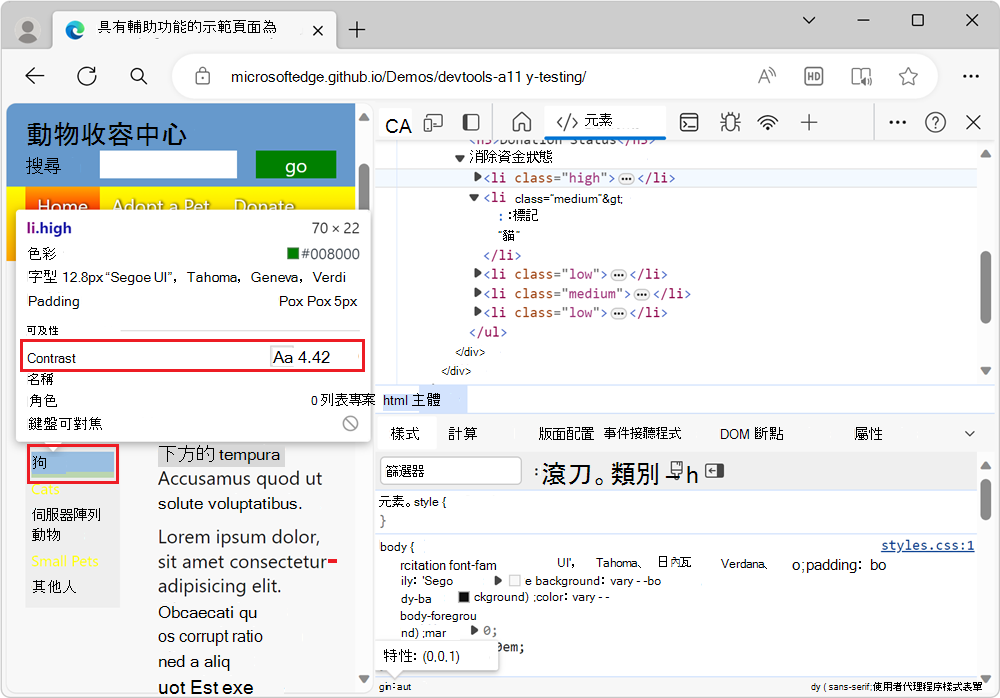
Task: Open the tab search chevron
Action: (x=809, y=20)
